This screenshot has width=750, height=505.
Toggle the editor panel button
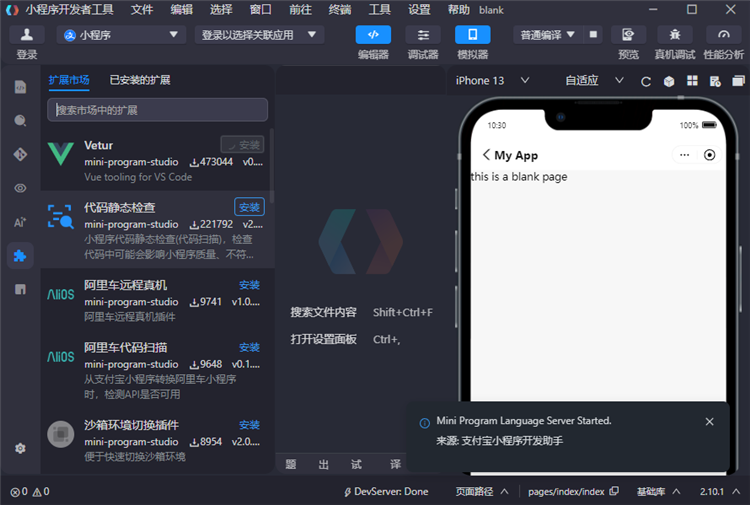click(373, 35)
